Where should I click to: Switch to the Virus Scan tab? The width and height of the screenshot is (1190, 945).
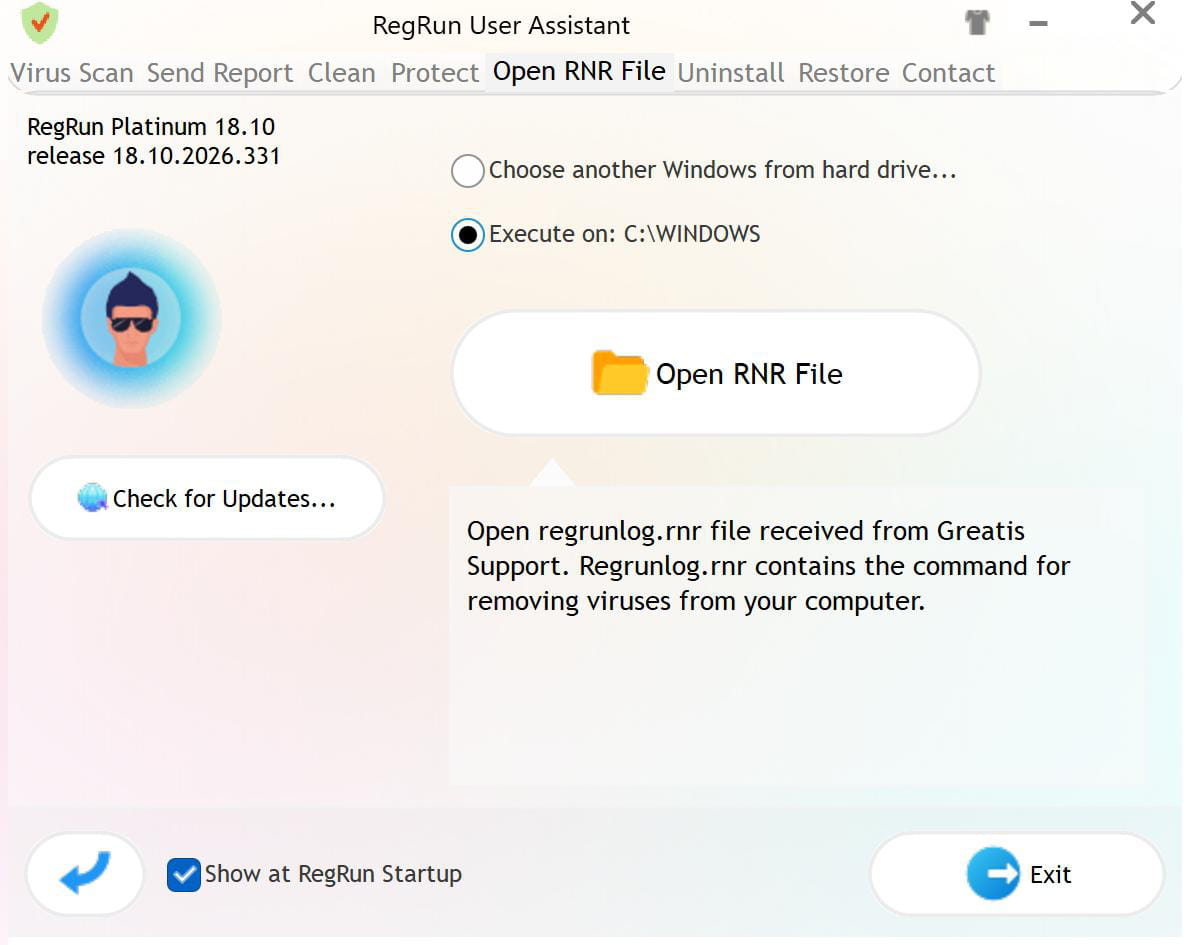click(x=72, y=73)
